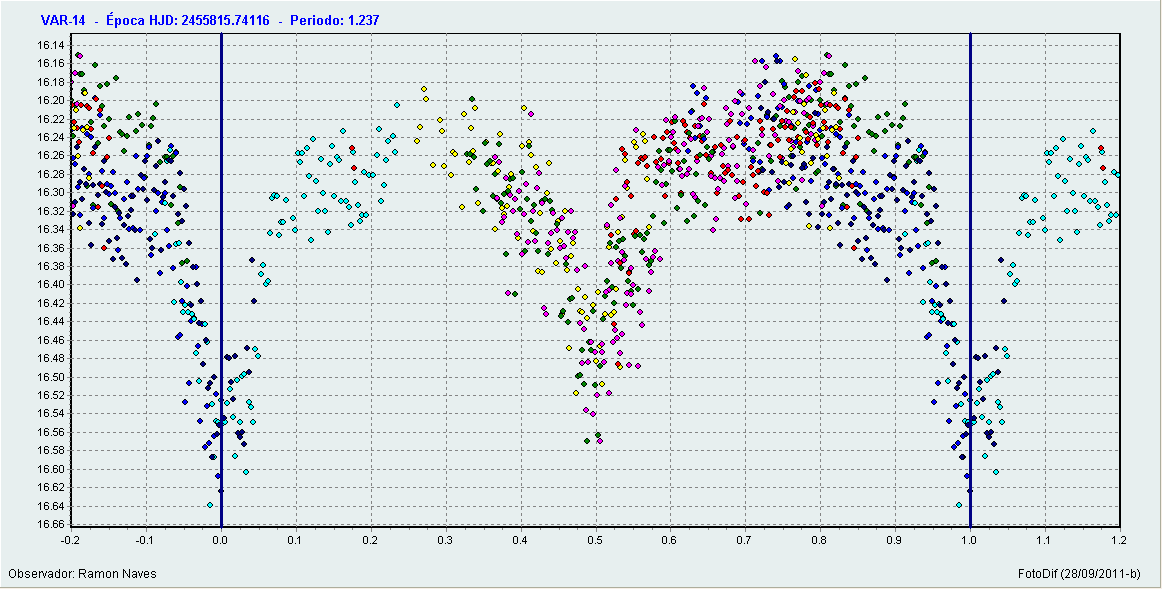Select the 16.34 y-axis value
Image resolution: width=1162 pixels, height=589 pixels.
tap(50, 229)
